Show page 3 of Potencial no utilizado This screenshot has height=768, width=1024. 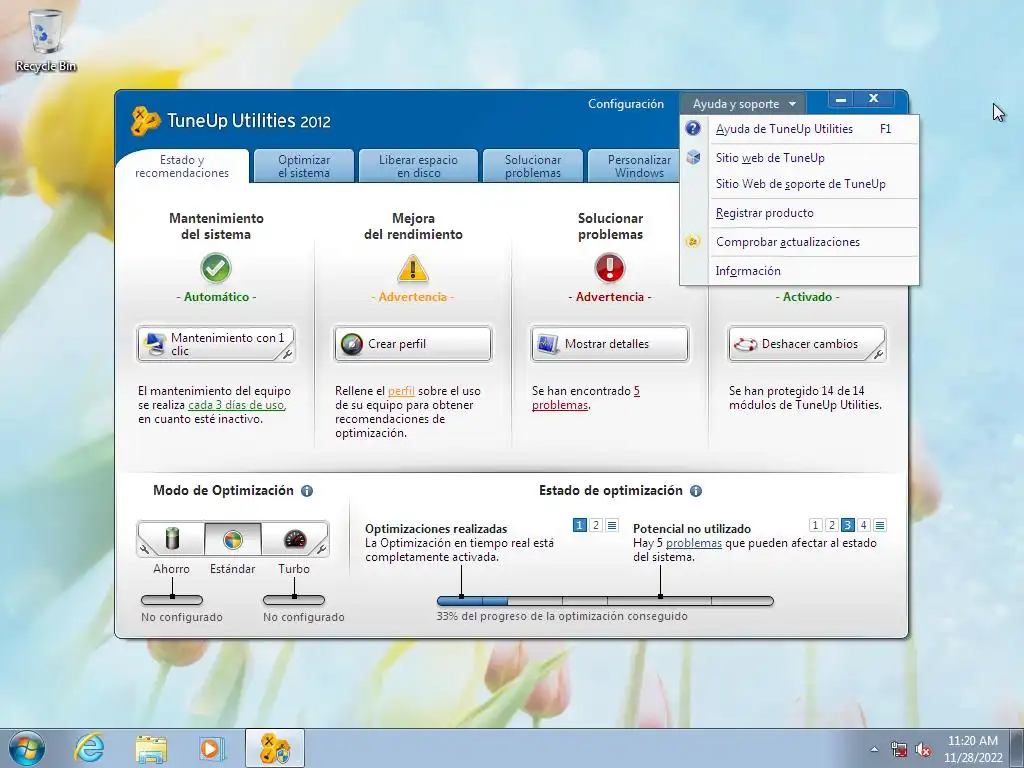coord(848,525)
